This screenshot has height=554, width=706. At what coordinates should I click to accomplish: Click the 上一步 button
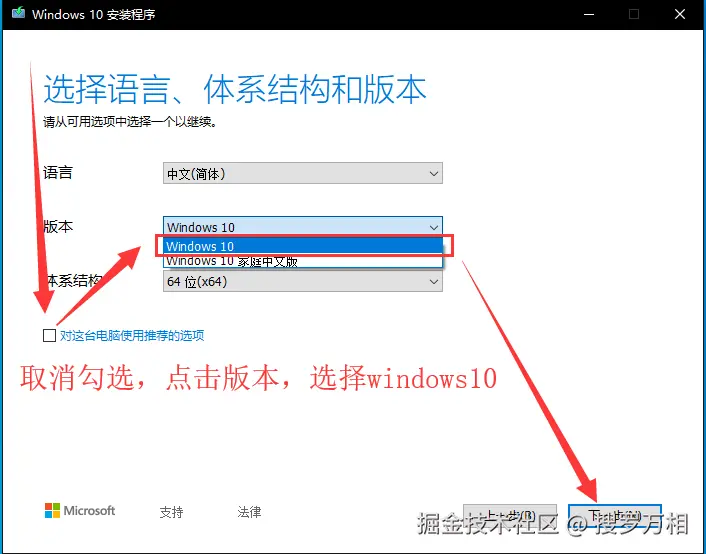click(x=510, y=516)
